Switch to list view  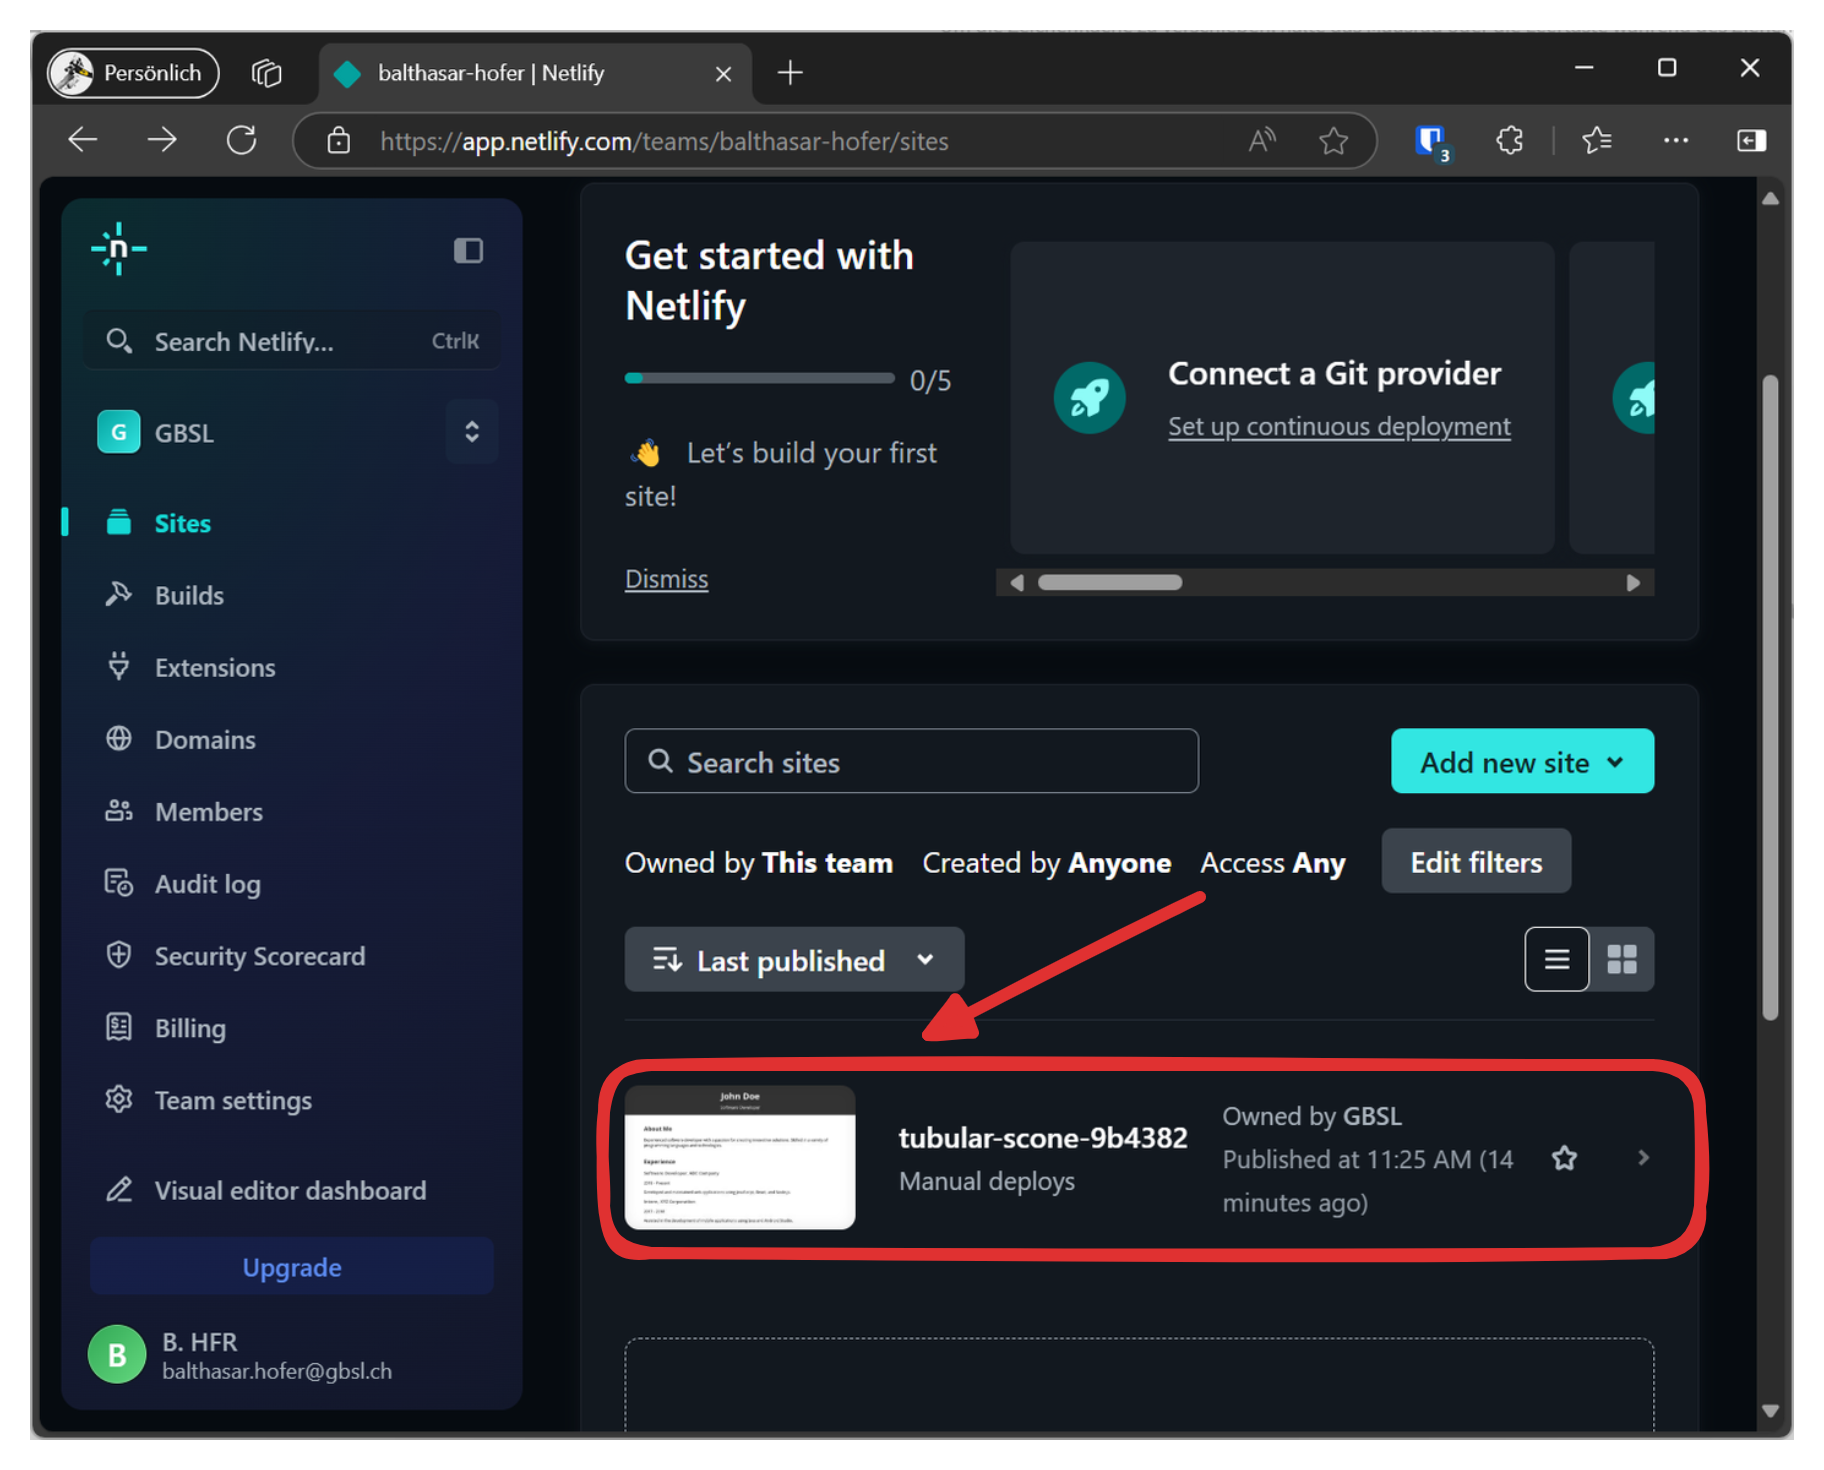pos(1556,960)
